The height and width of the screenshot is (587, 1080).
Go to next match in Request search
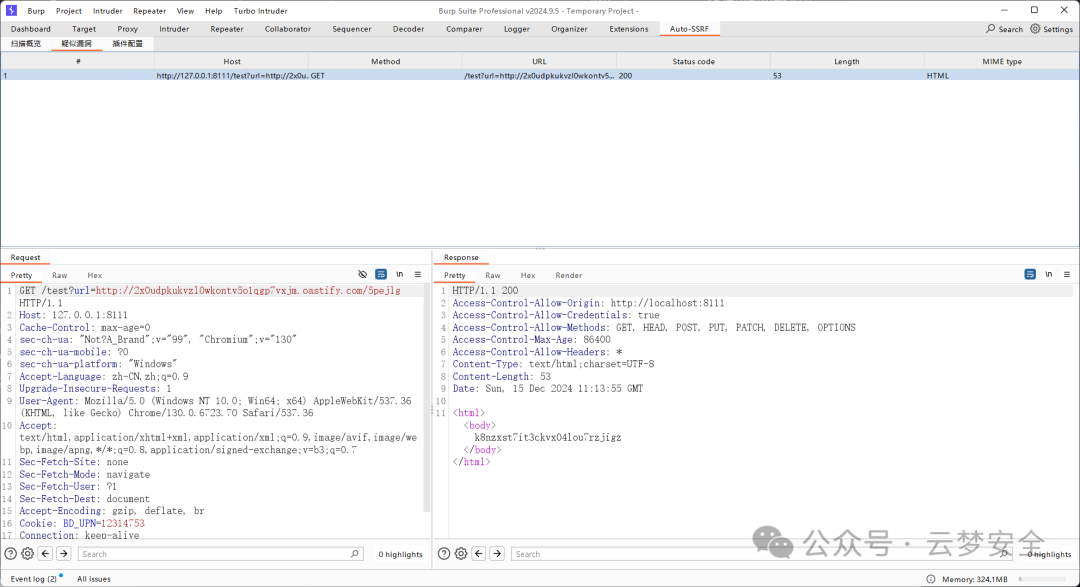click(63, 553)
